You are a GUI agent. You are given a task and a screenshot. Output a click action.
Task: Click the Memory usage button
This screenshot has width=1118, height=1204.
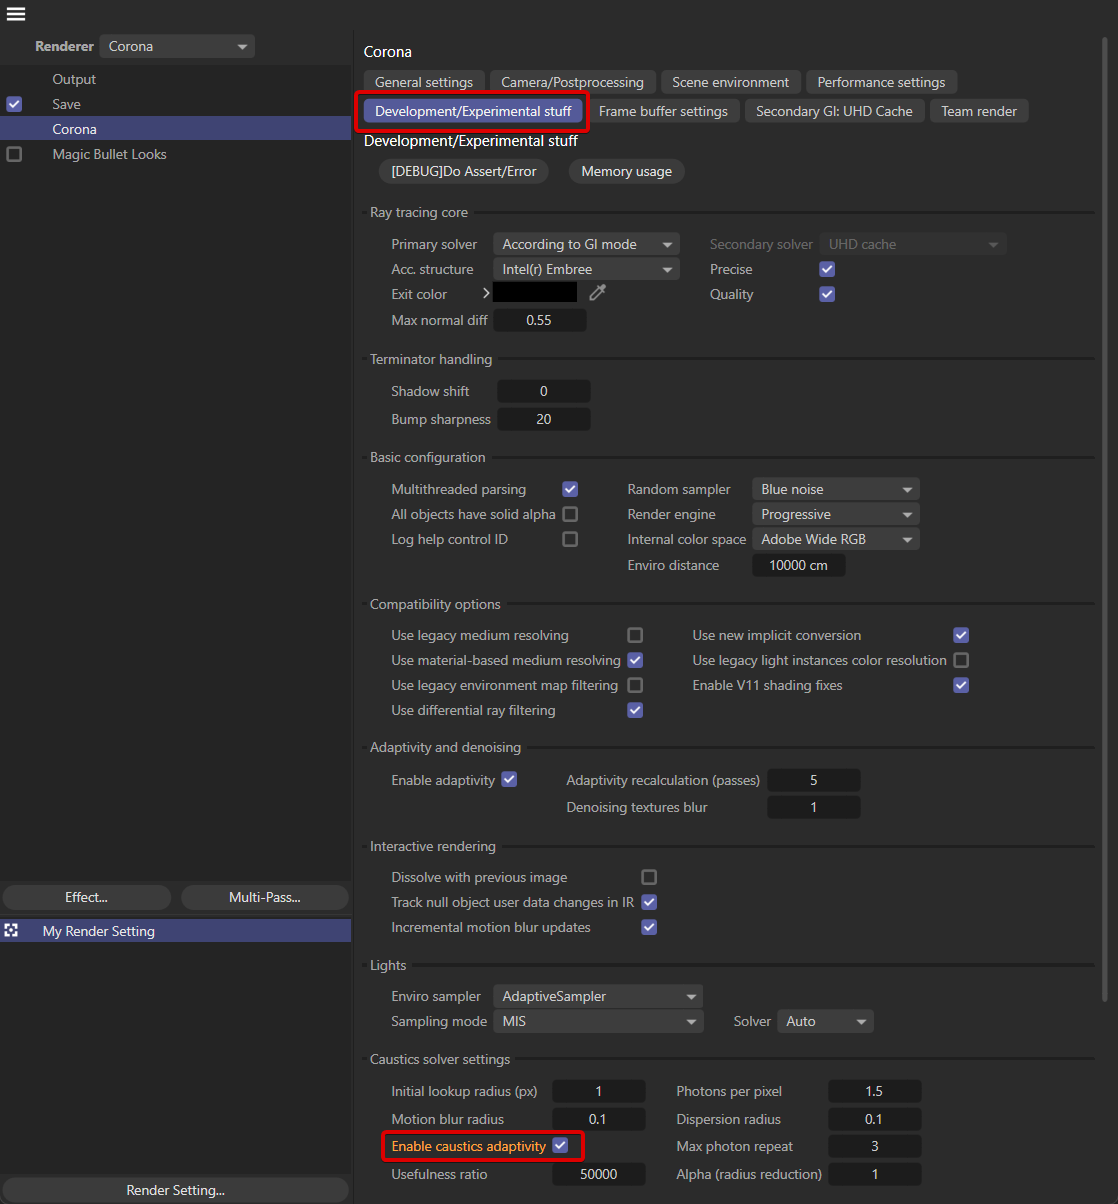point(626,171)
